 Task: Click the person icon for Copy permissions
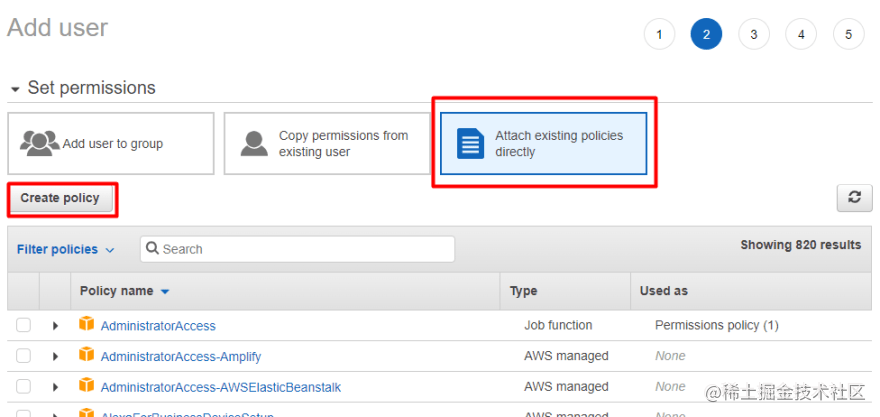(254, 143)
